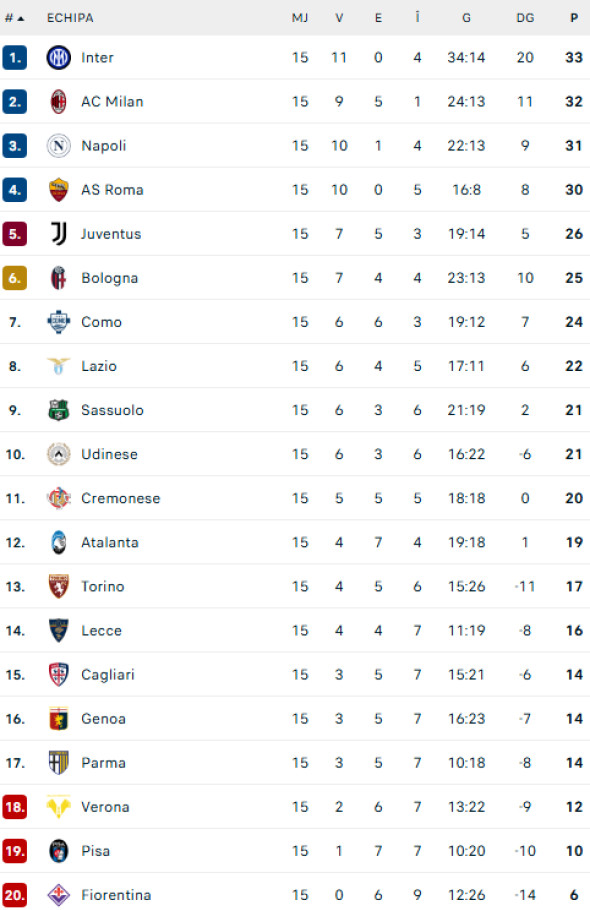Click the Sassuolo club crest
Viewport: 590px width, 910px height.
click(x=59, y=409)
